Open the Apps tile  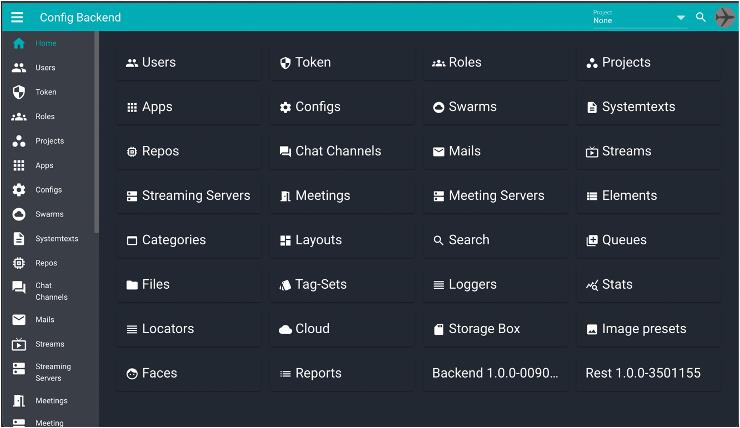click(188, 107)
